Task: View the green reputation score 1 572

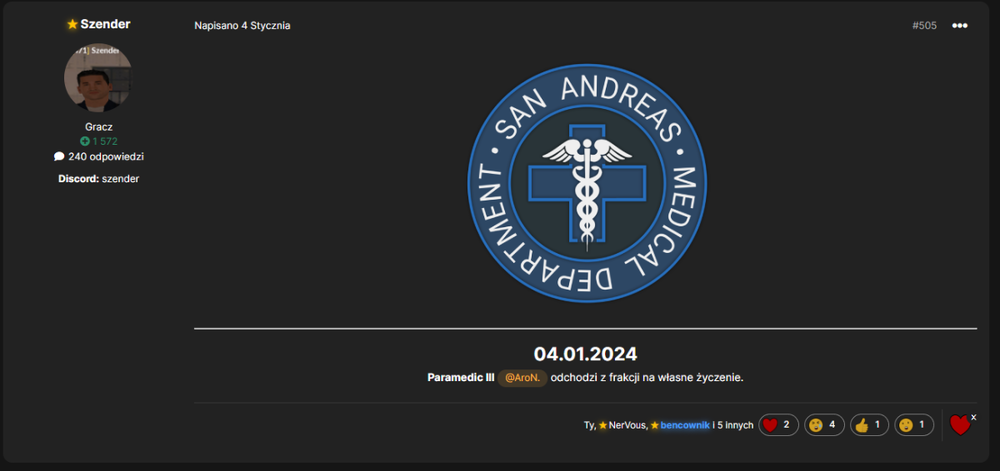Action: [x=99, y=141]
